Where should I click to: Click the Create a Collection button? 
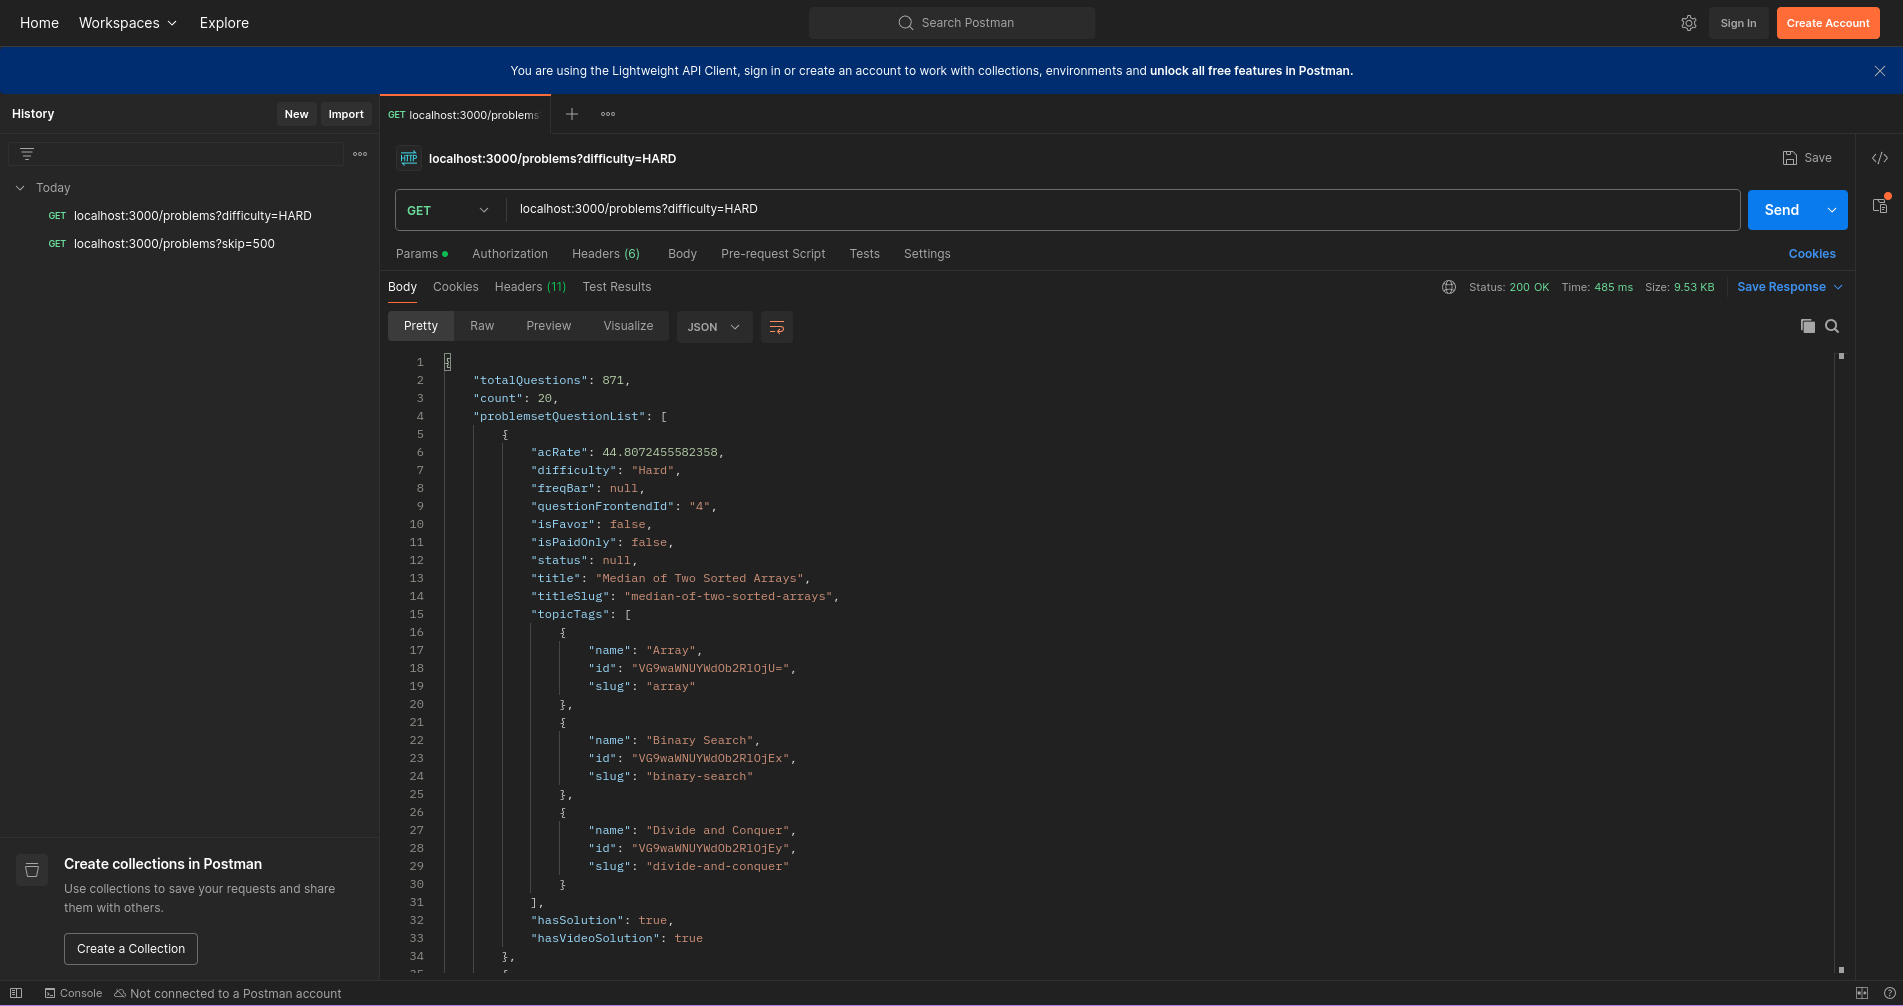click(x=131, y=949)
